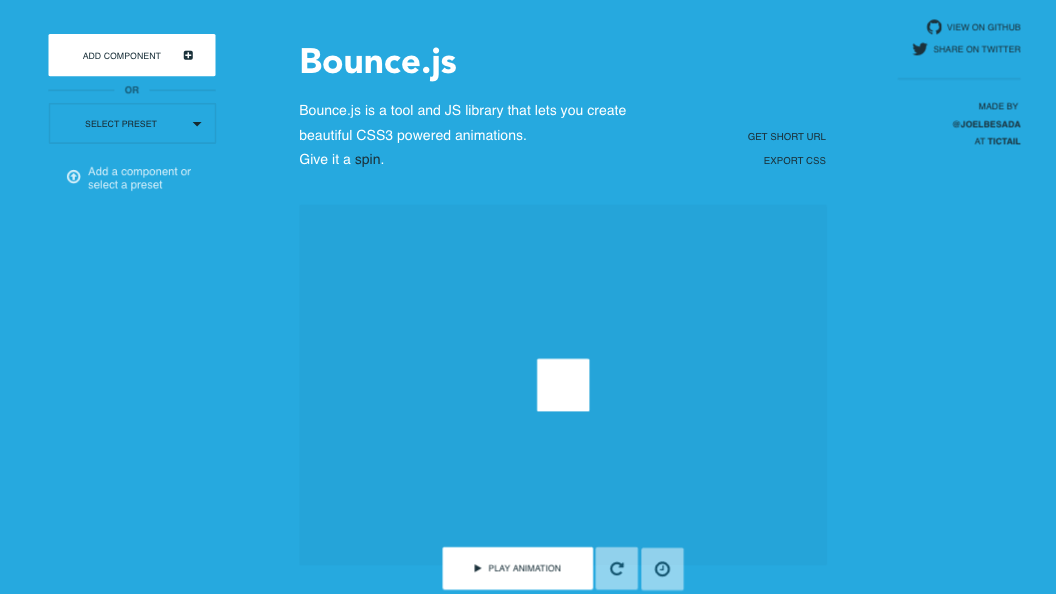Click the up-arrow hint icon in sidebar
Viewport: 1056px width, 594px height.
coord(73,177)
